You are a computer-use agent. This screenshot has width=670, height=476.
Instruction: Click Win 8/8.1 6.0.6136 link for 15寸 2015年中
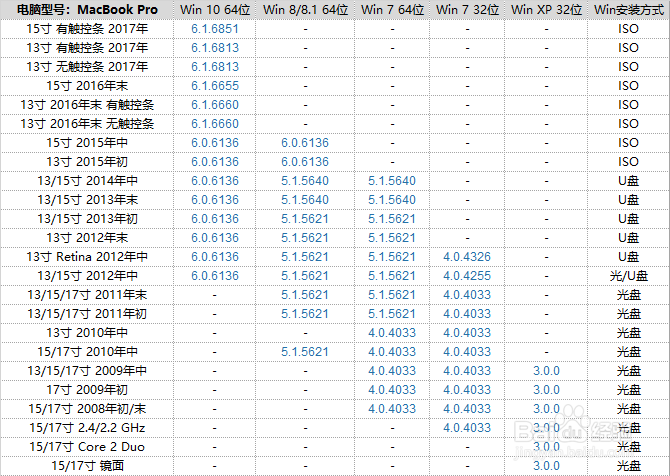click(x=305, y=143)
